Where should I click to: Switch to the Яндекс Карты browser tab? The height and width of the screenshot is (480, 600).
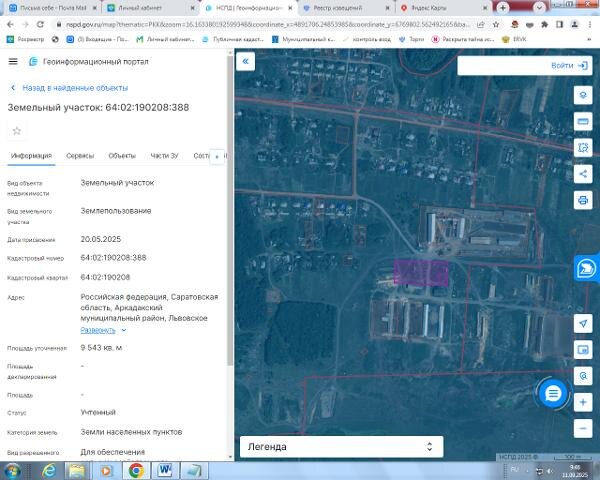point(443,8)
